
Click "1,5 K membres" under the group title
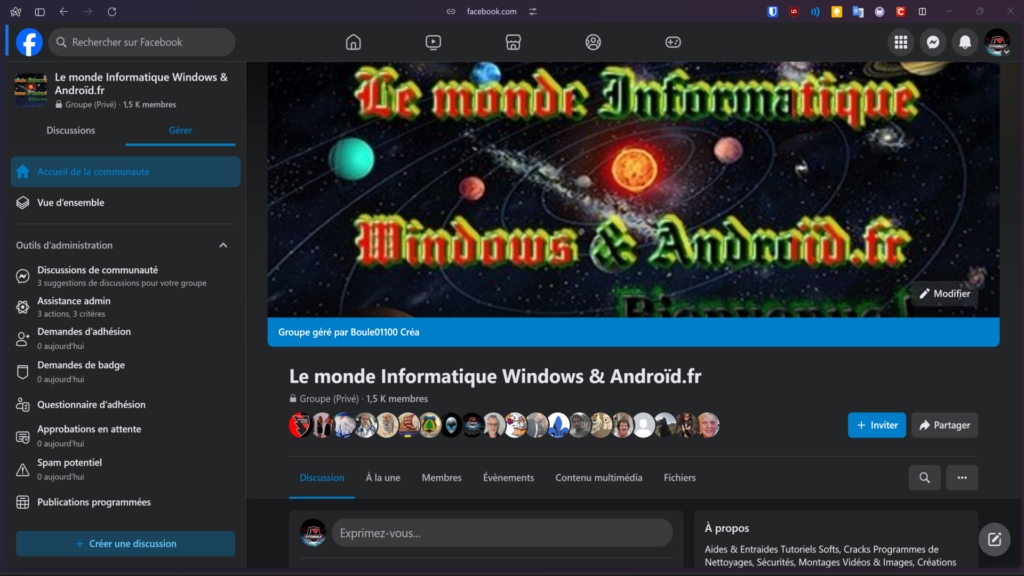397,399
